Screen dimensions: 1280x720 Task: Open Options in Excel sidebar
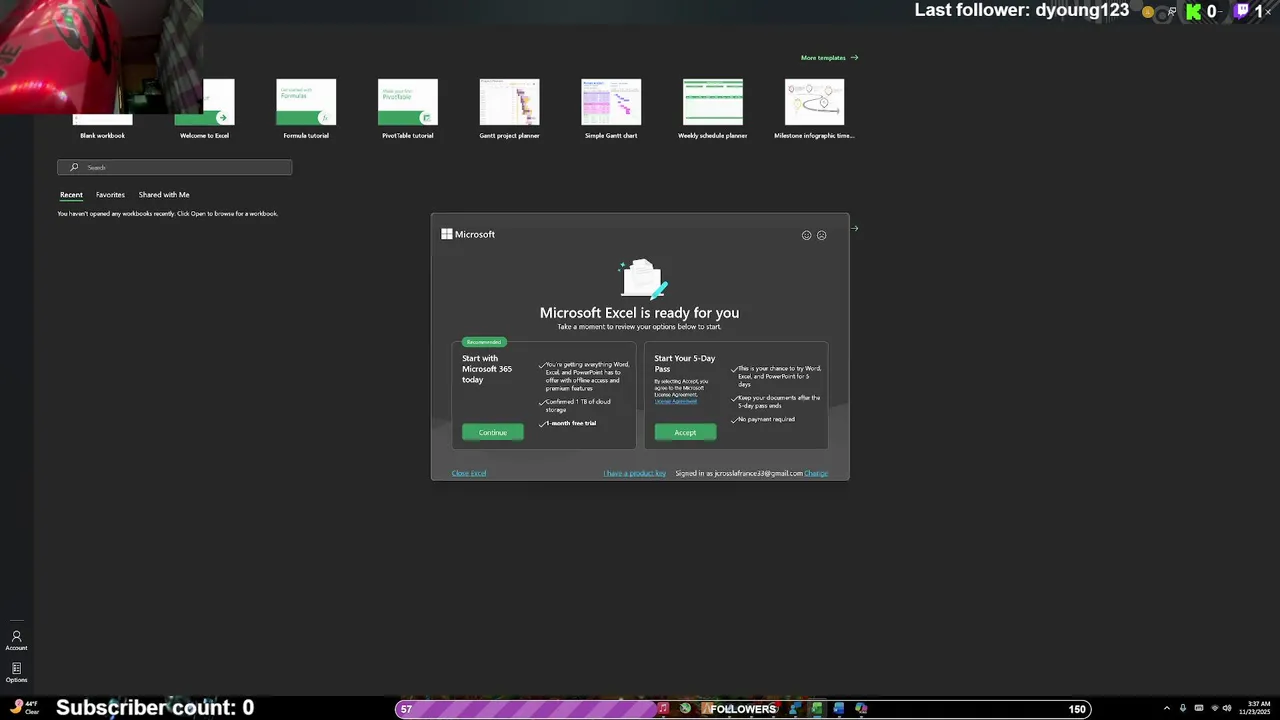click(x=16, y=672)
